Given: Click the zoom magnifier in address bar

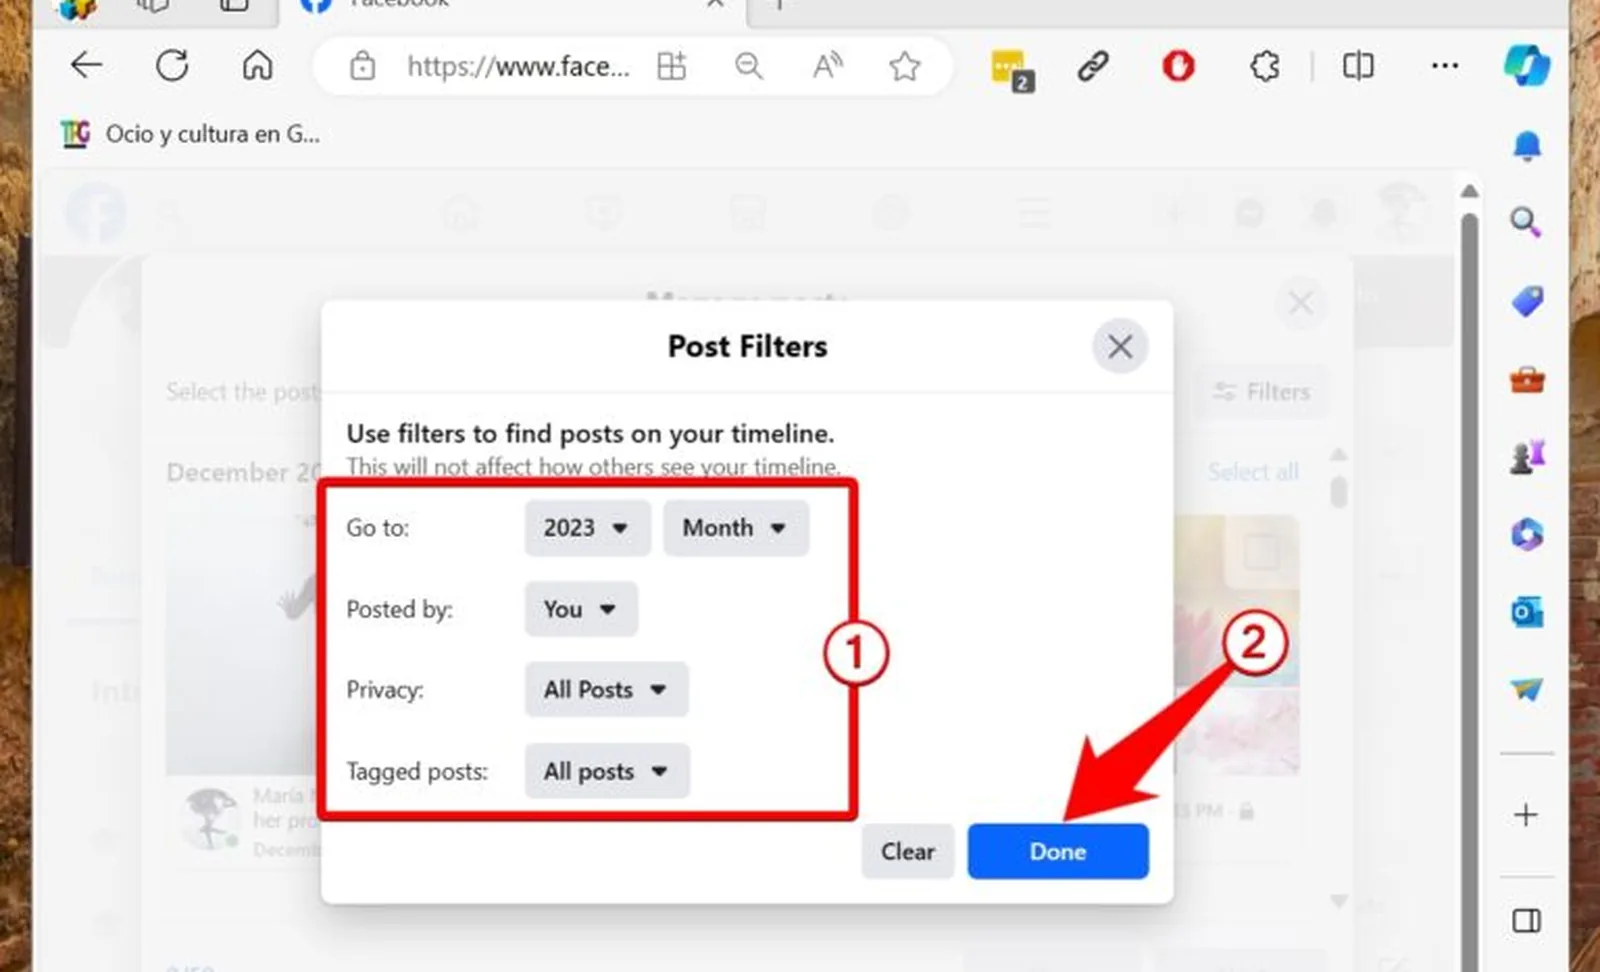Looking at the screenshot, I should [x=748, y=67].
